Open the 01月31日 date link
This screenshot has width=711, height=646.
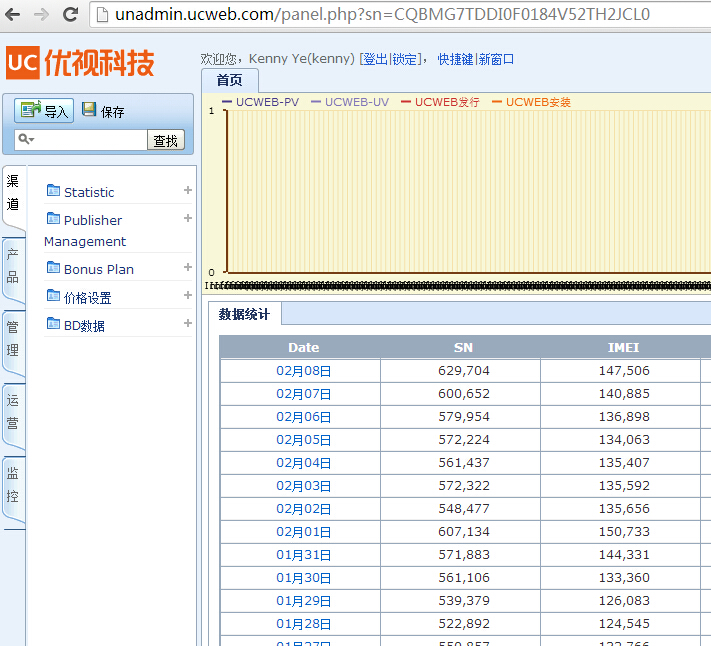click(304, 555)
